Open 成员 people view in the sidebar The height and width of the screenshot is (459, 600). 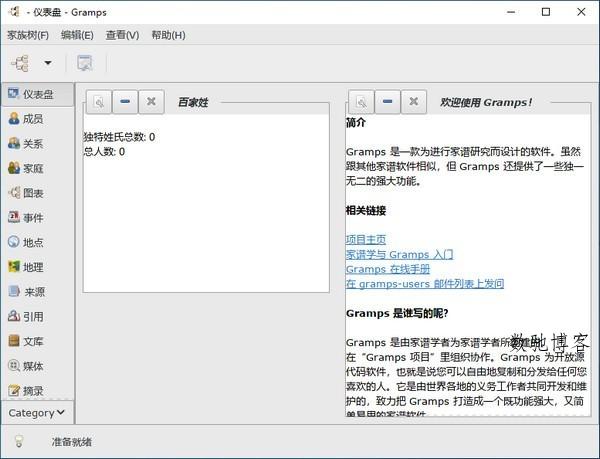click(37, 119)
